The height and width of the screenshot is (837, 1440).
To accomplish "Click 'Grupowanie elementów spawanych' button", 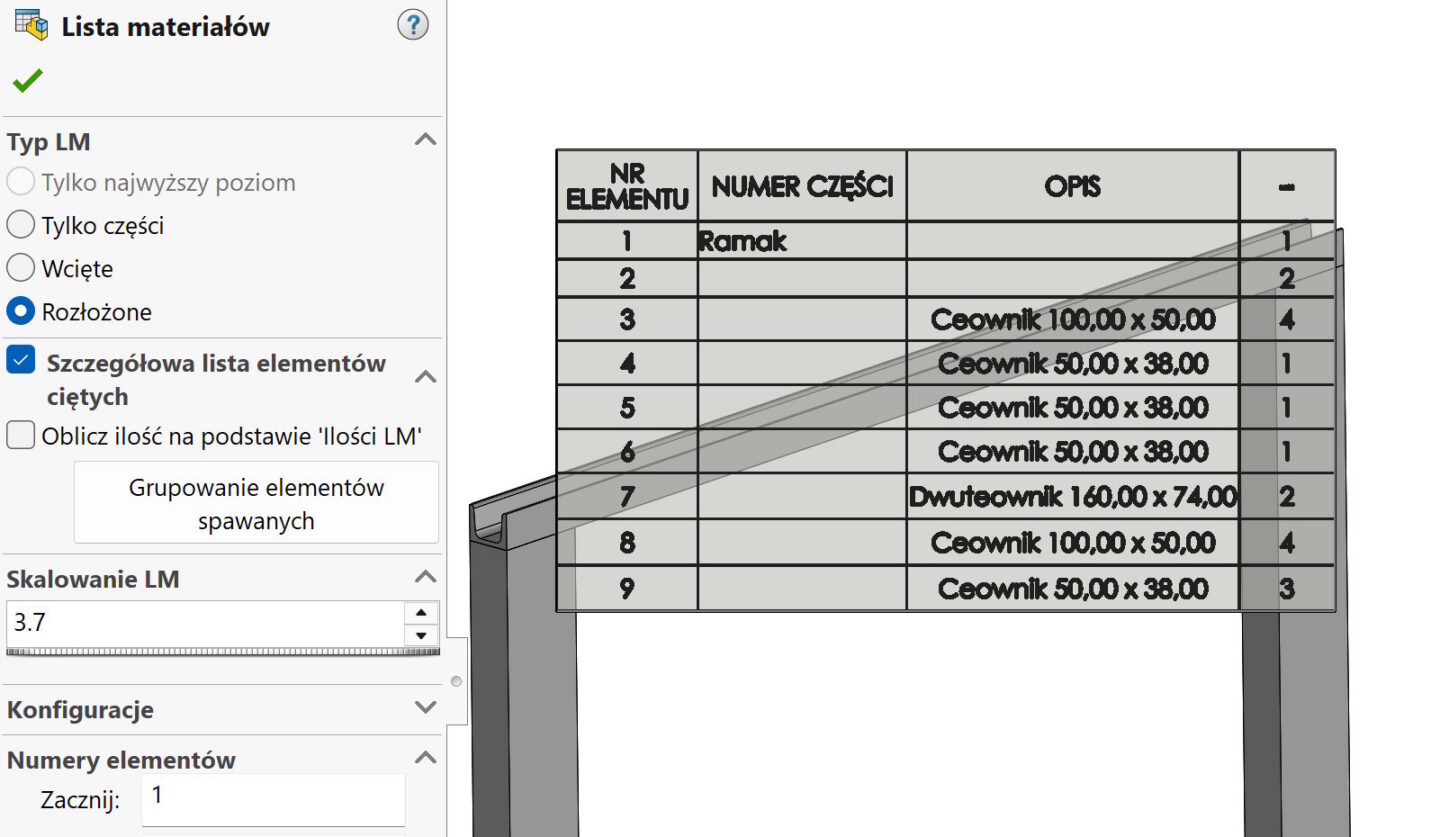I will 256,504.
